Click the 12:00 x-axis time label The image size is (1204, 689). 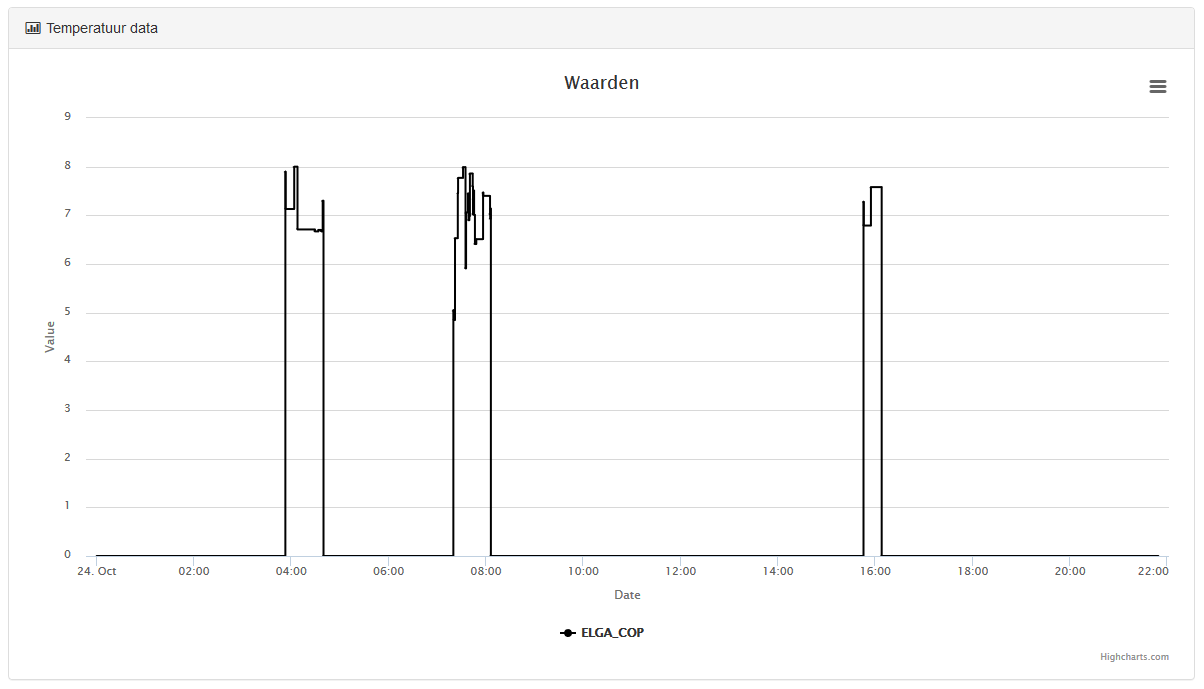(x=680, y=572)
